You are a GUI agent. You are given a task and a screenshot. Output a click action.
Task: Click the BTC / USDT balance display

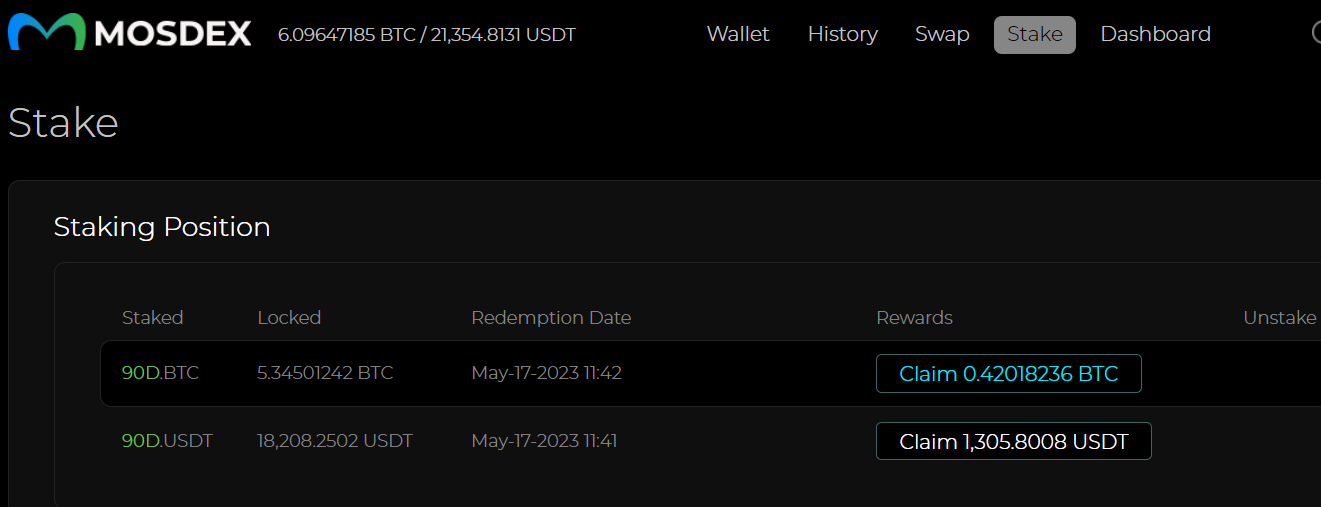pos(427,35)
